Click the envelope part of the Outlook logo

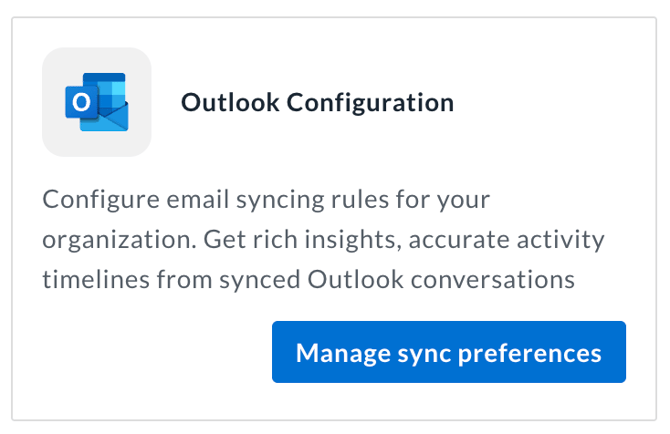107,119
